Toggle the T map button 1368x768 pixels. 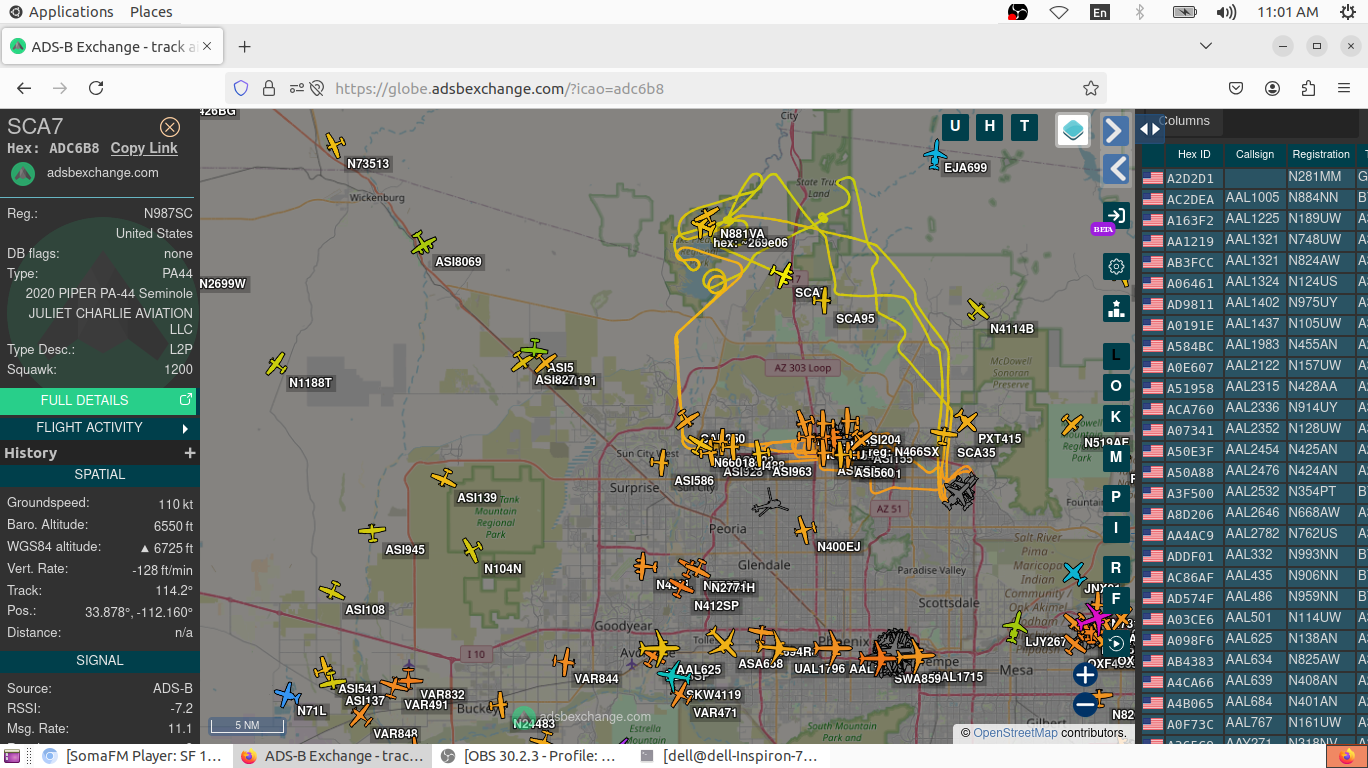(x=1024, y=126)
